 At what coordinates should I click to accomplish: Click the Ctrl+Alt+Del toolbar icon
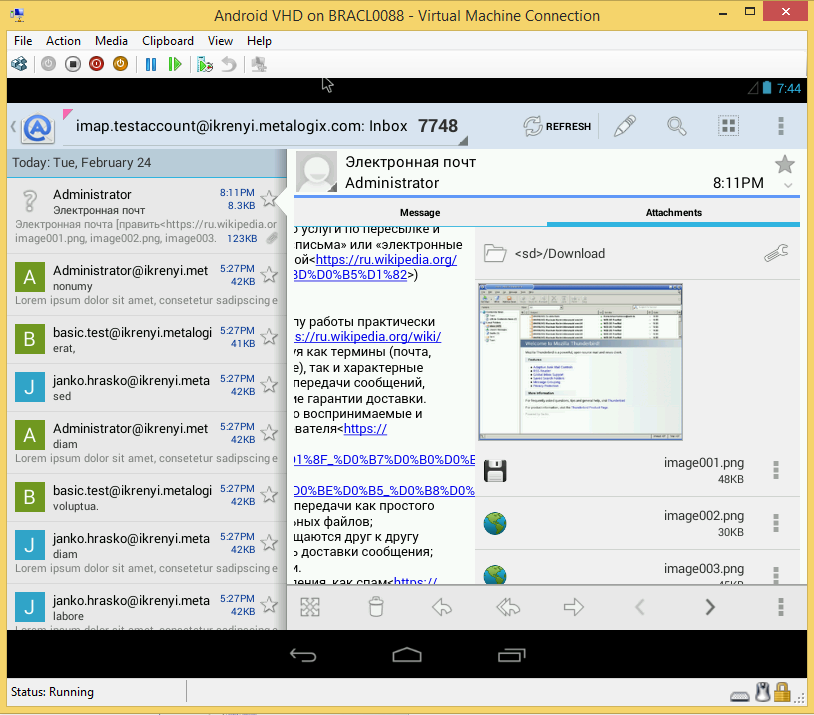tap(19, 64)
